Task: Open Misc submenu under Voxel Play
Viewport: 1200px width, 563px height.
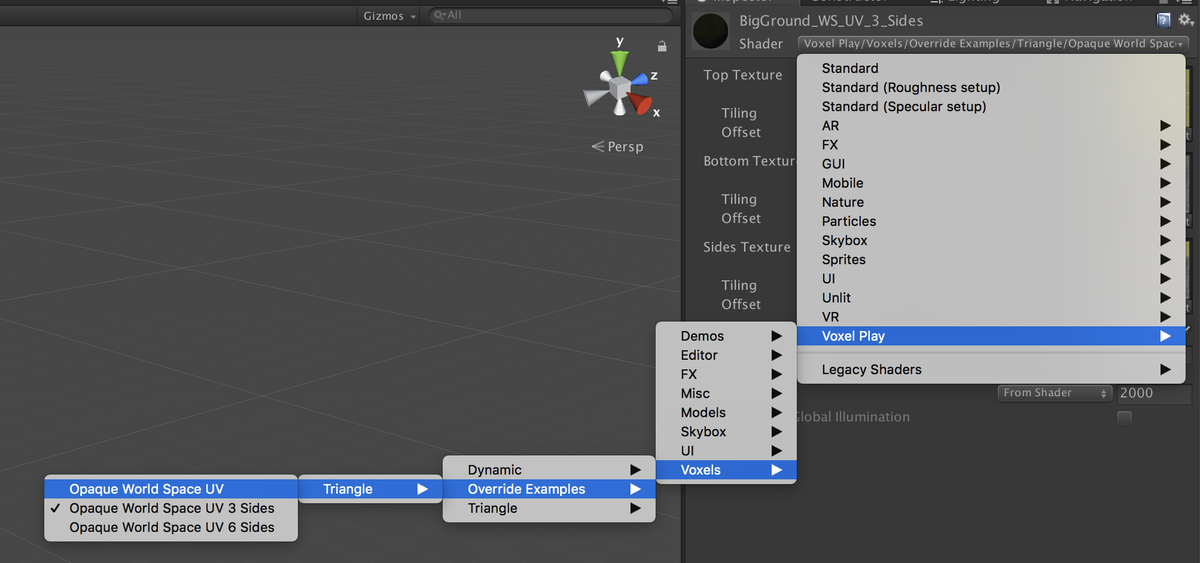Action: click(726, 393)
